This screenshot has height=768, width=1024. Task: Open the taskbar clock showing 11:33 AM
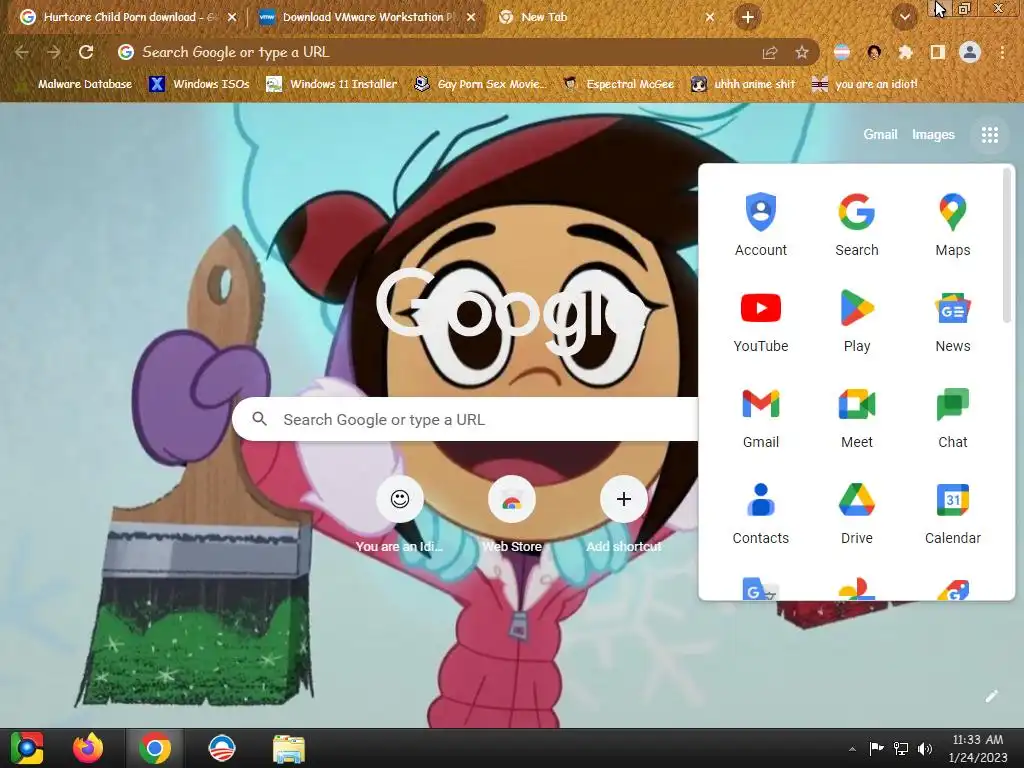977,748
